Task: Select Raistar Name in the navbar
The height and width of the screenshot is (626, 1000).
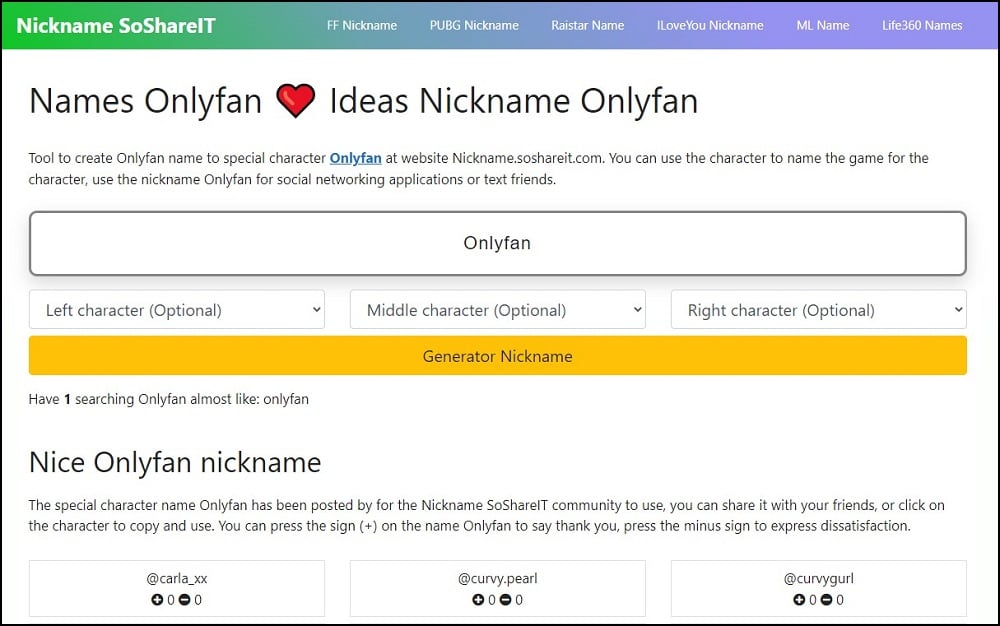Action: (x=587, y=25)
